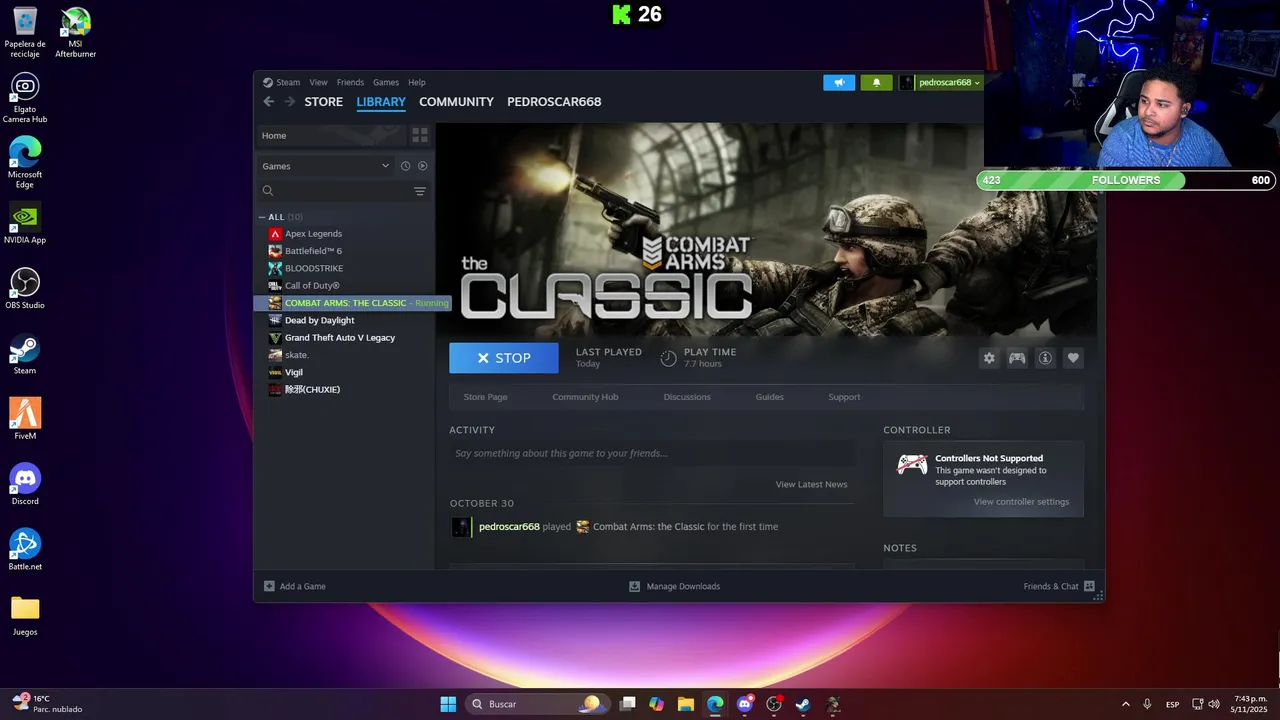Viewport: 1280px width, 720px height.
Task: Click the Steam icon in taskbar
Action: coord(803,704)
